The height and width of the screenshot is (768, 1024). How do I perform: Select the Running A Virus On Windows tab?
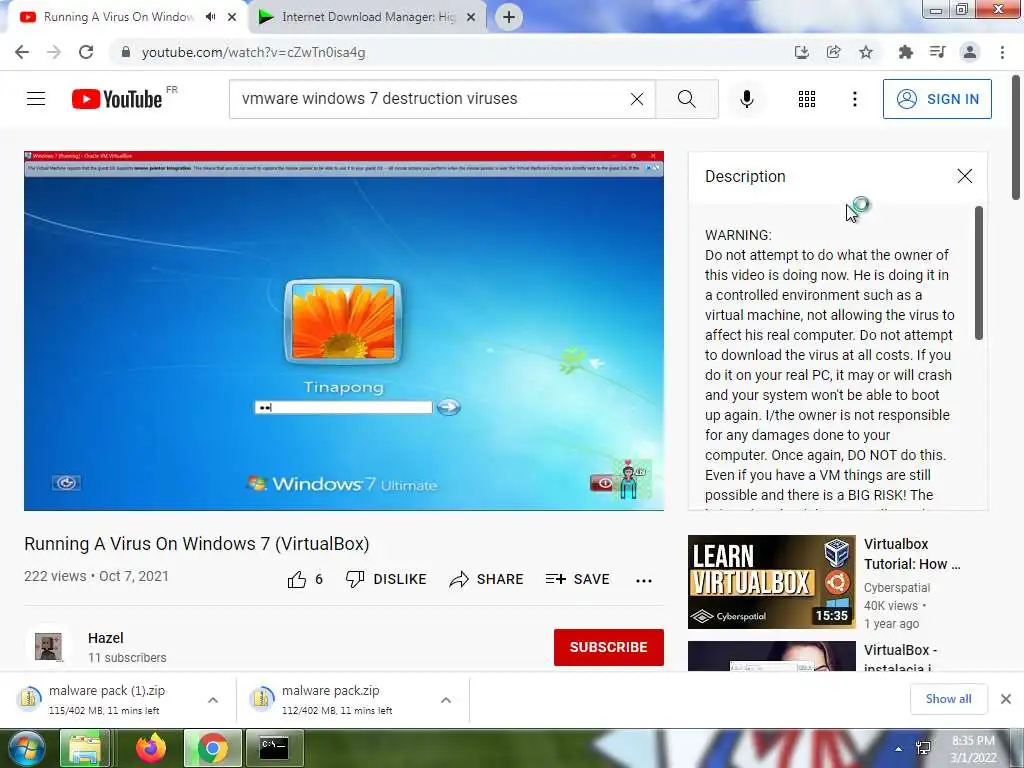(x=119, y=17)
